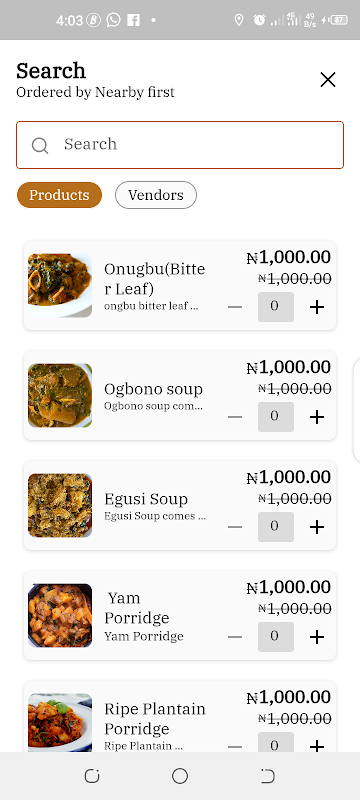Open the Ogbono soup product title

(153, 389)
